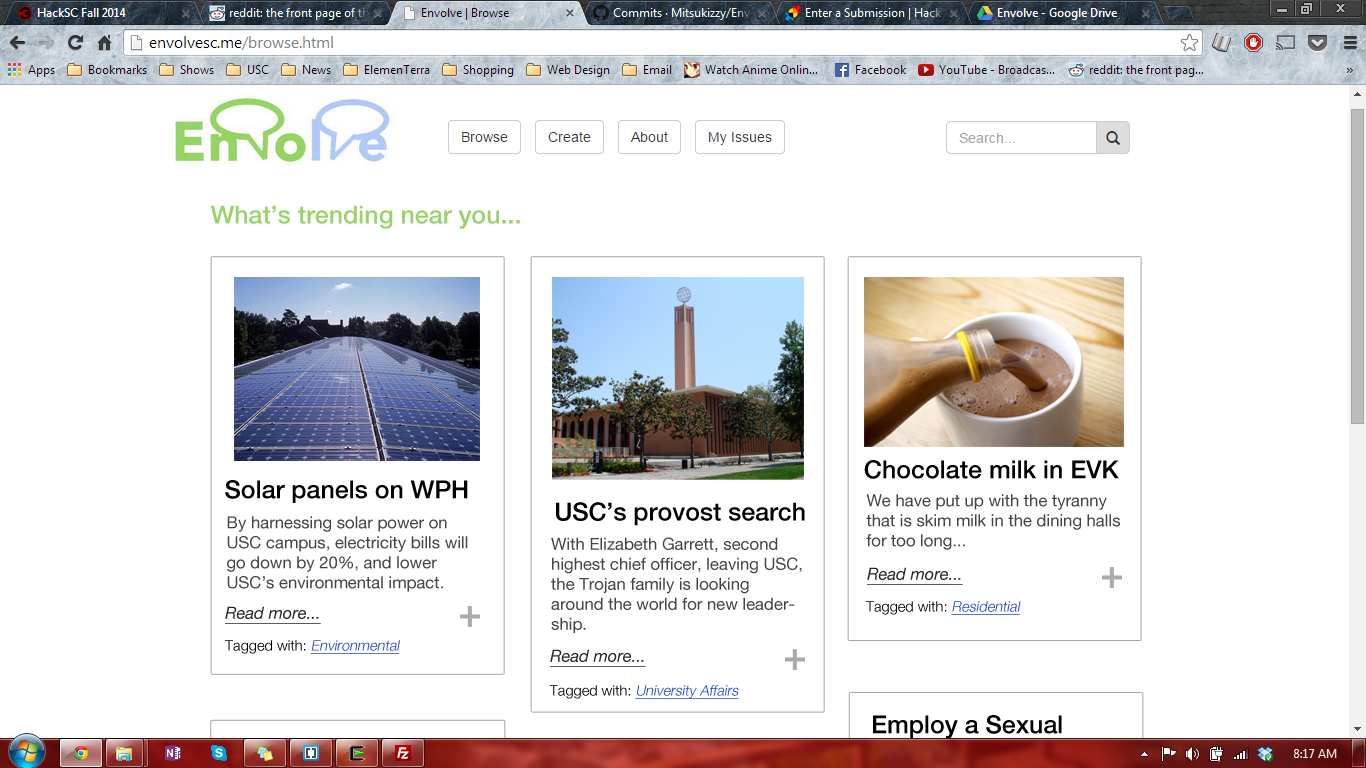
Task: Open the USC bookmark folder
Action: pyautogui.click(x=248, y=70)
